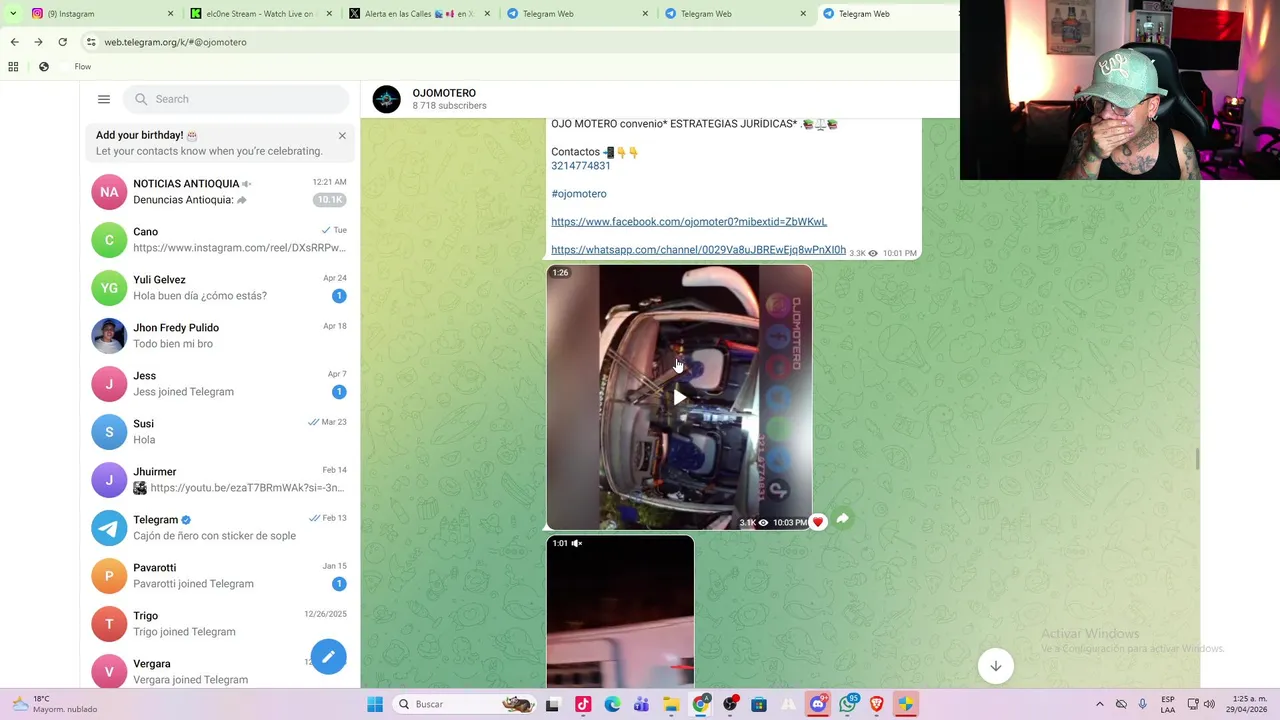Close the Instagram browser tab
Screen dimensions: 1280x720
click(x=170, y=14)
